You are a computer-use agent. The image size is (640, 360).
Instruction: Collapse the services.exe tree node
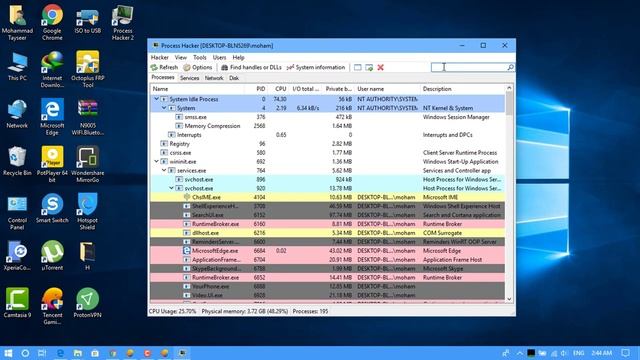[x=164, y=170]
